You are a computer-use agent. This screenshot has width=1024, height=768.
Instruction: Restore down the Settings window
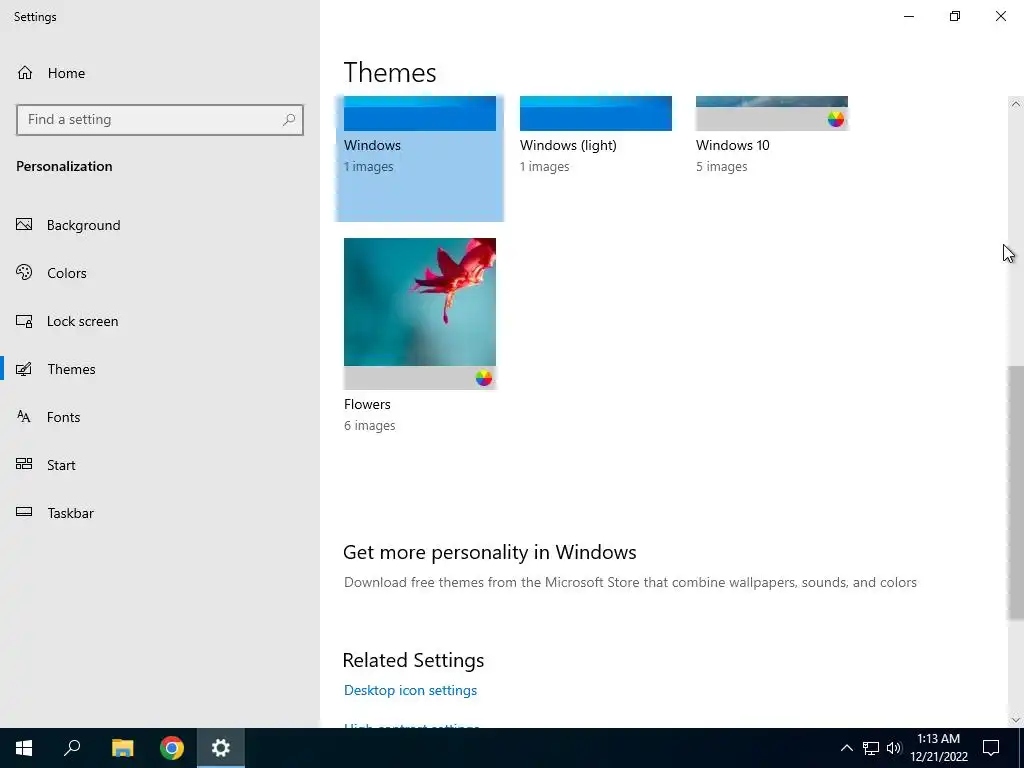(x=955, y=16)
